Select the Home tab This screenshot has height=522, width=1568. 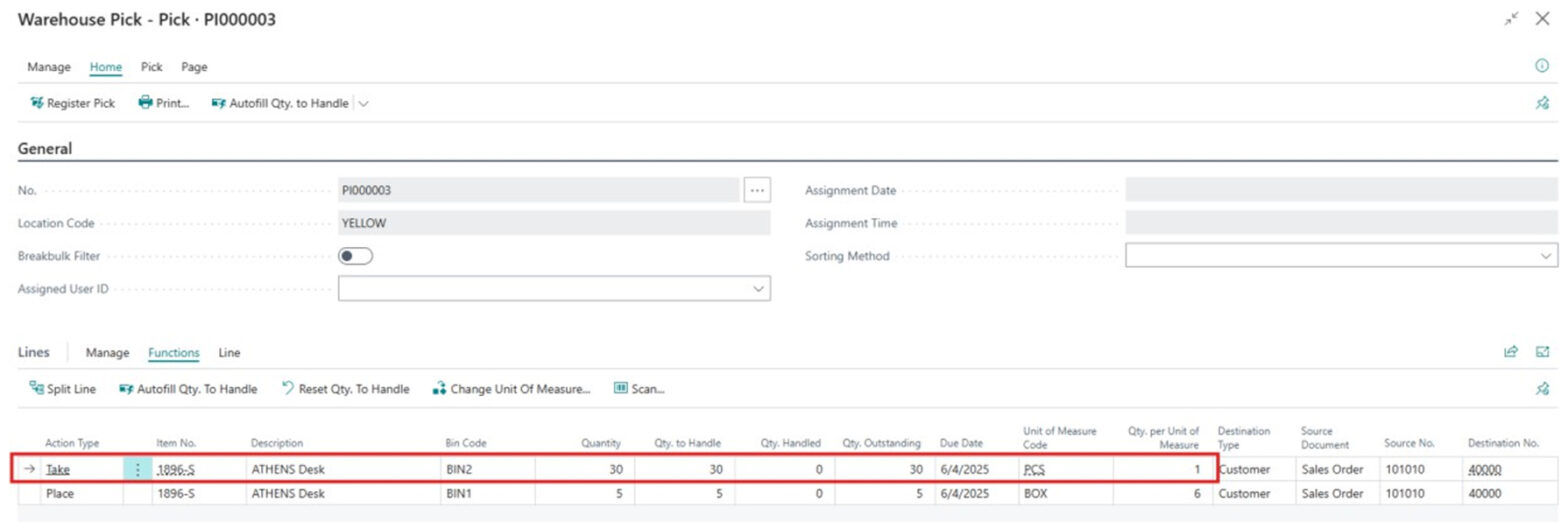tap(106, 67)
